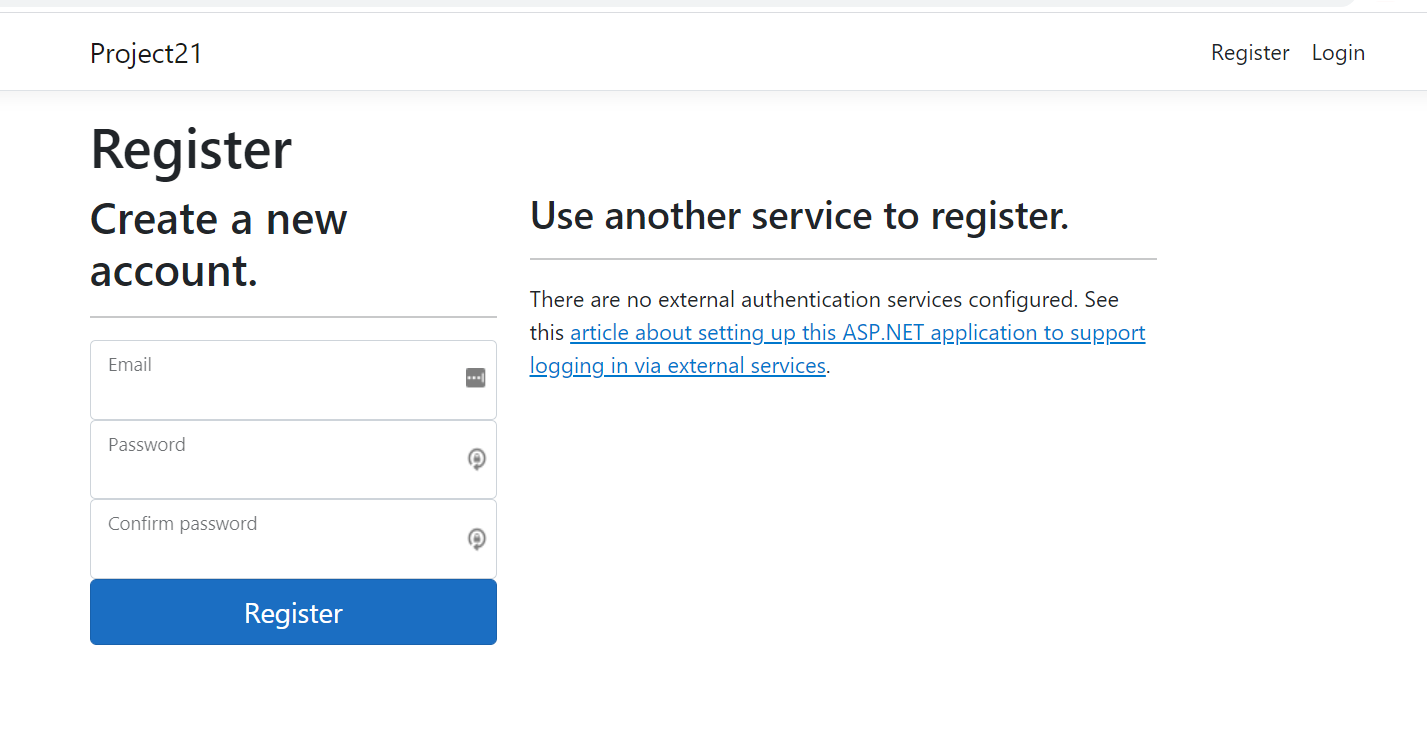The height and width of the screenshot is (739, 1427).
Task: Click the reveal icon in Confirm password field
Action: pos(475,539)
